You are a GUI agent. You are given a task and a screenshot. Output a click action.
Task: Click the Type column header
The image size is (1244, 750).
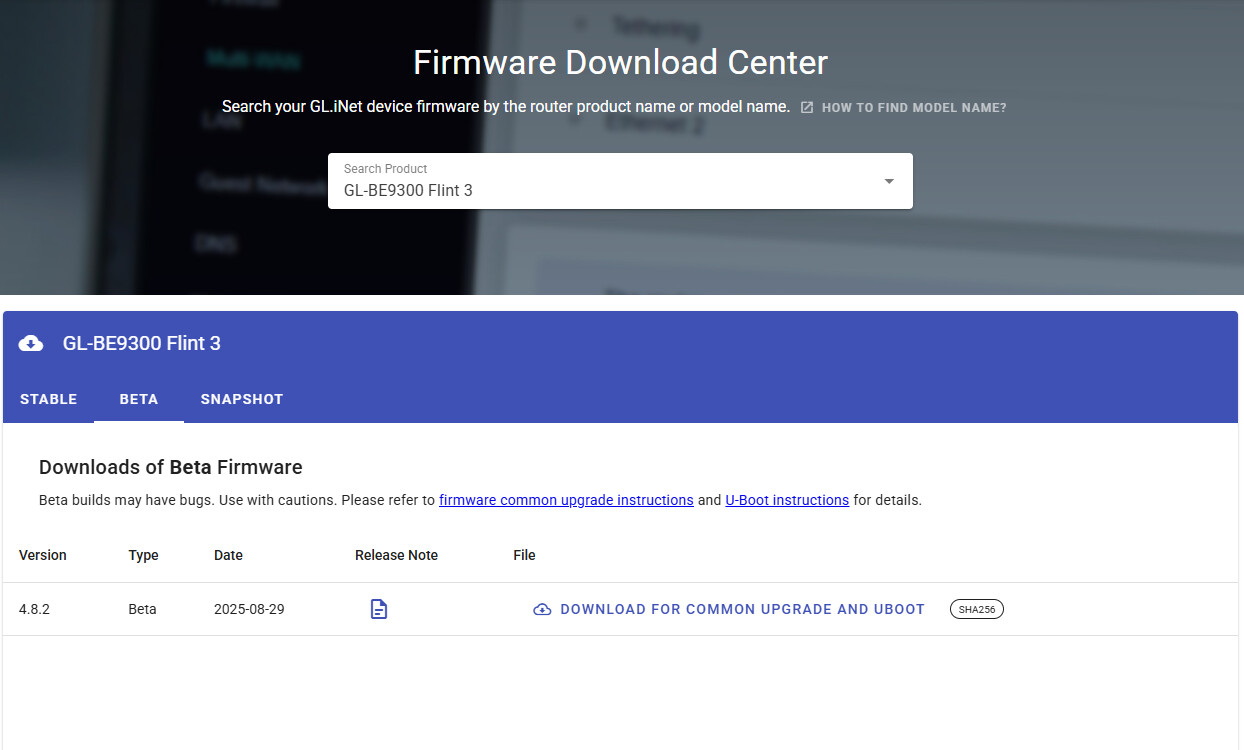point(143,555)
